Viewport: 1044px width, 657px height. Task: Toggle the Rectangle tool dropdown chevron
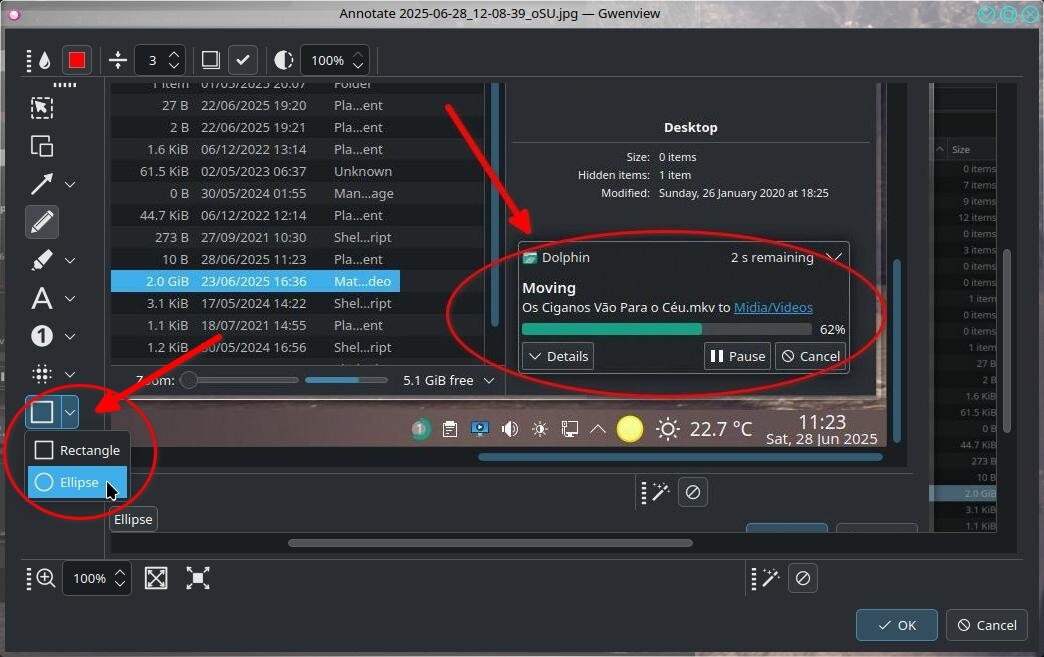[x=70, y=412]
